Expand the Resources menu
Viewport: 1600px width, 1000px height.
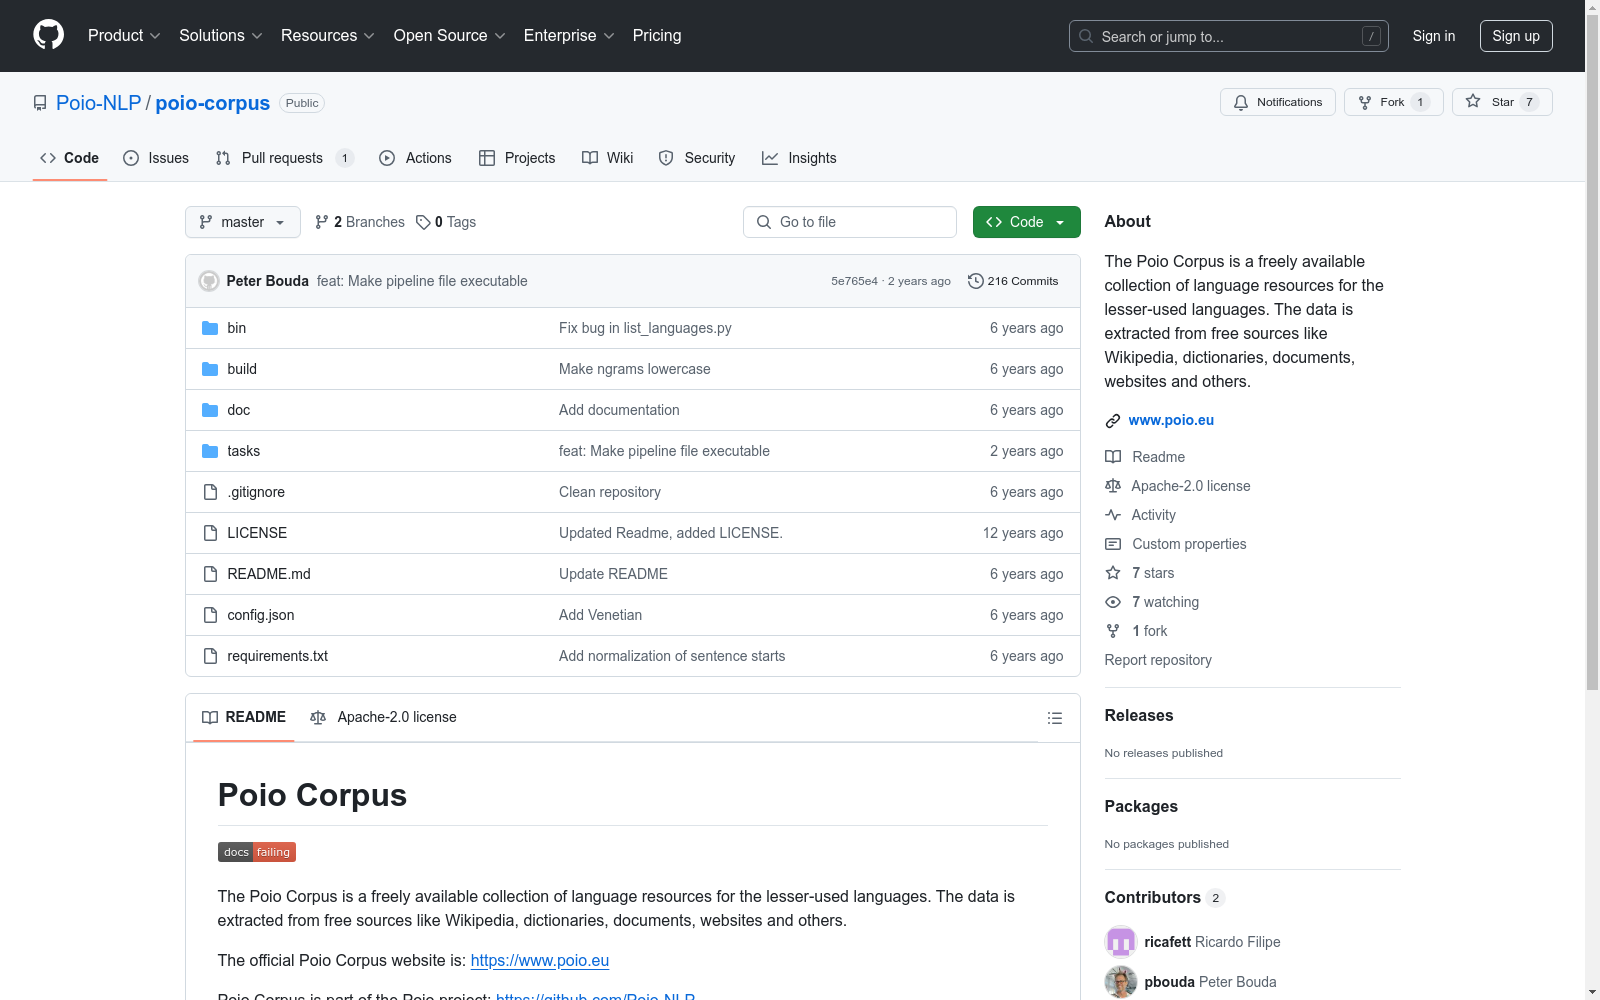328,35
